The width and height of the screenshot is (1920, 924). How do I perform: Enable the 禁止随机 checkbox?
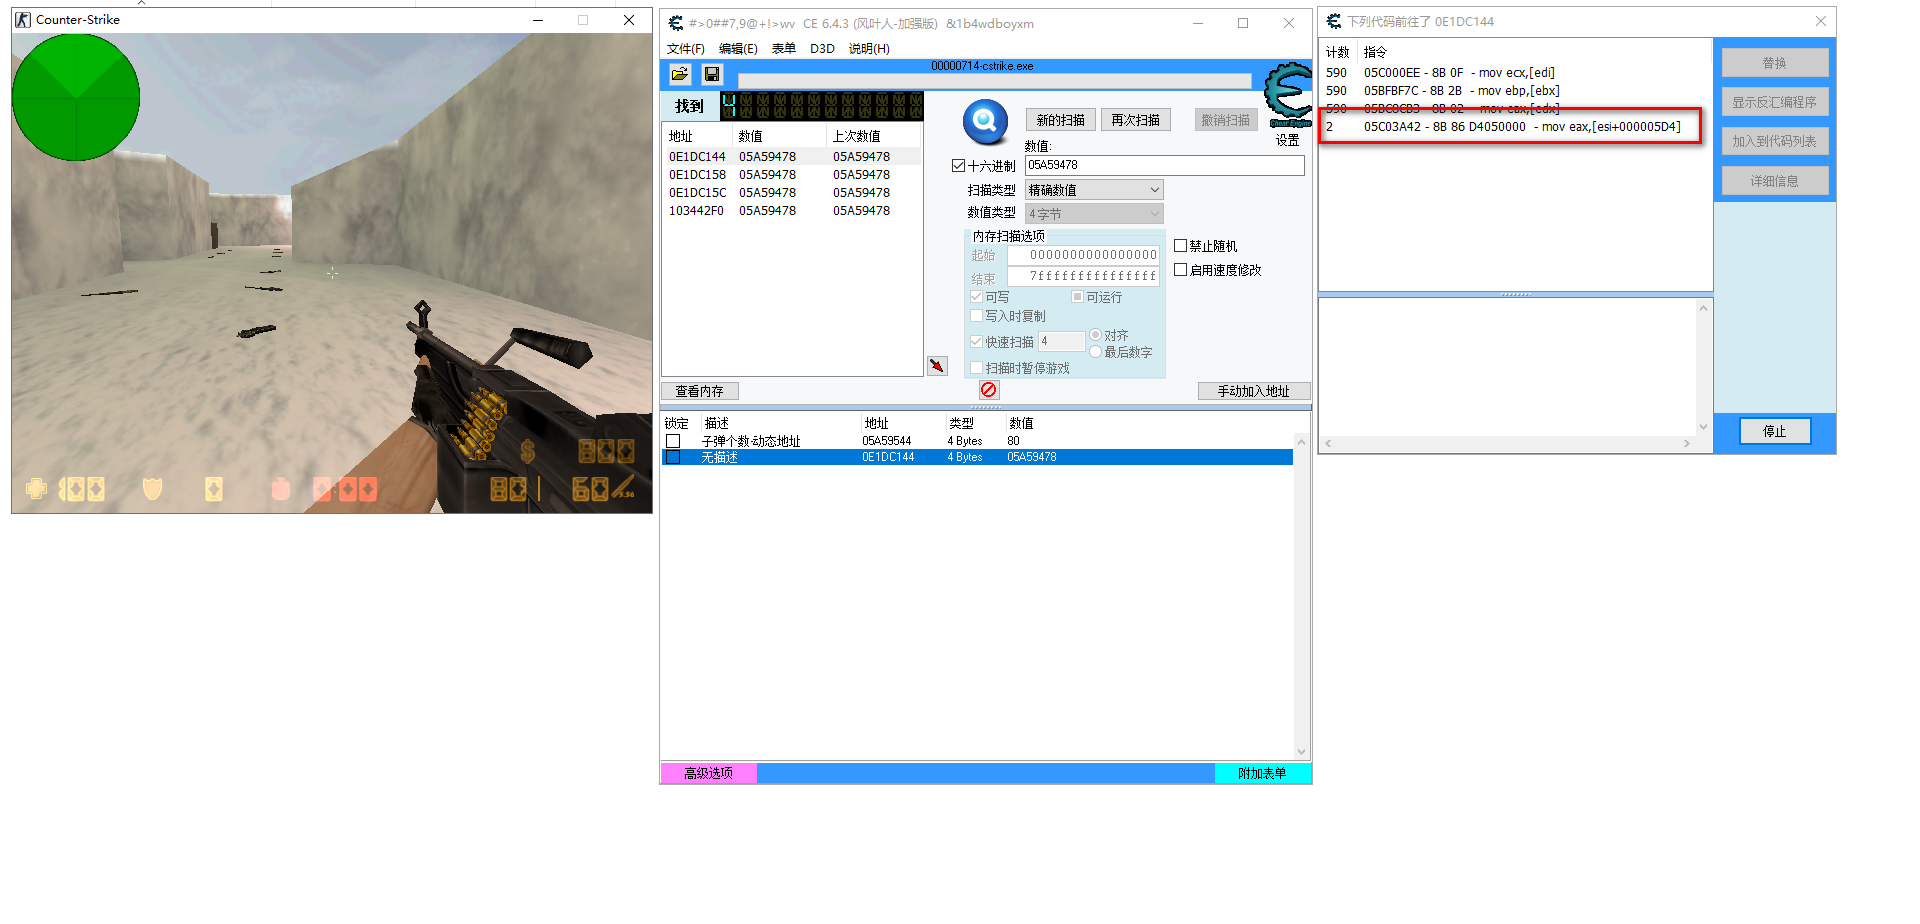1181,246
